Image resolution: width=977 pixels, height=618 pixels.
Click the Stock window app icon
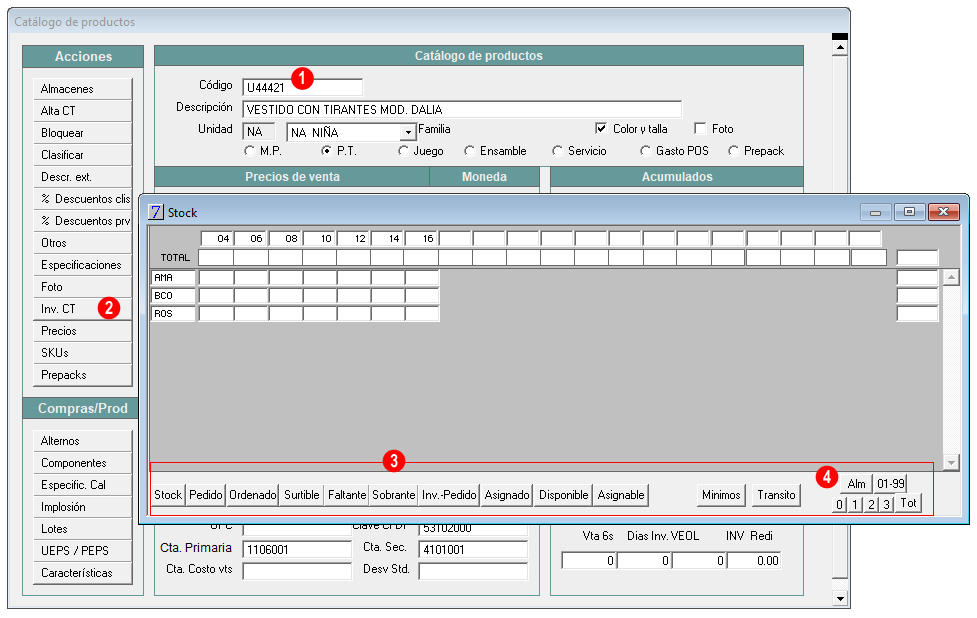155,212
